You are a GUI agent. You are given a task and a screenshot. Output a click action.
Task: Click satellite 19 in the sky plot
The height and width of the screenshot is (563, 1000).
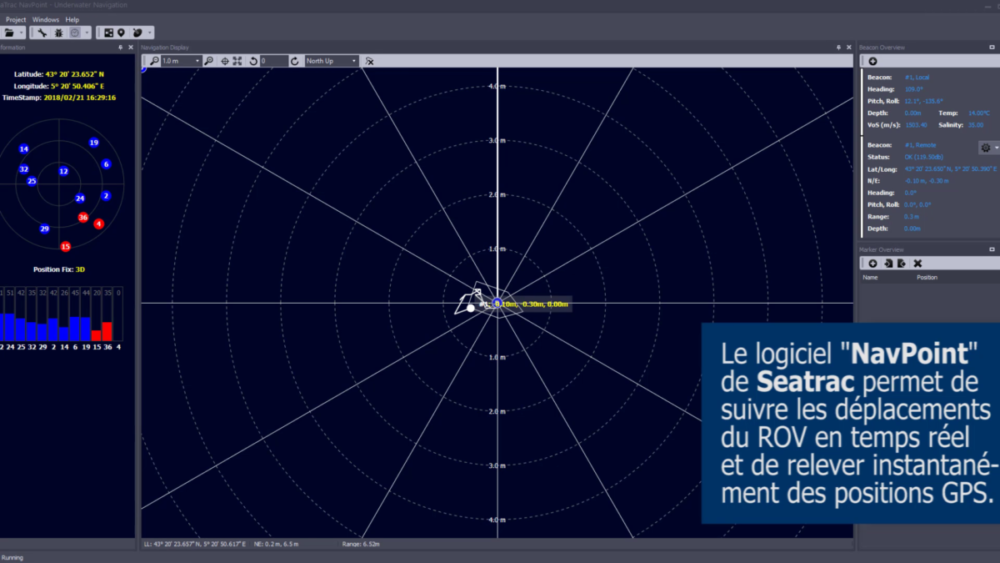click(x=94, y=142)
